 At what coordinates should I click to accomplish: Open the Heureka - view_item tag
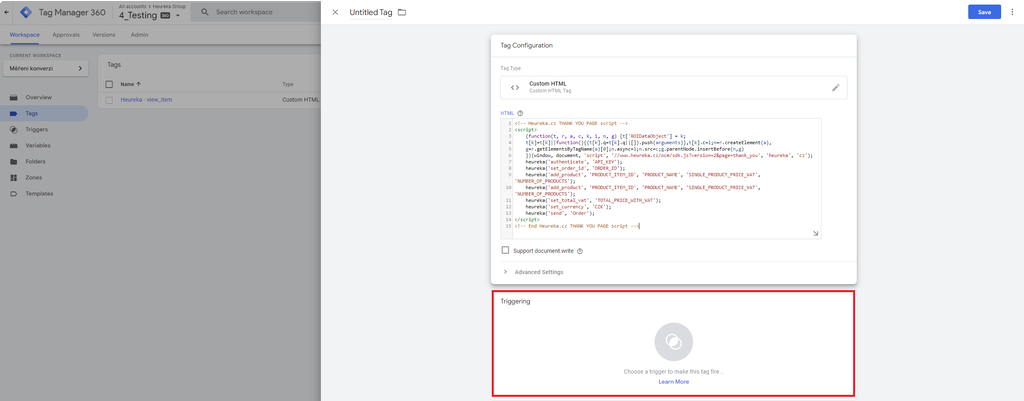click(x=146, y=100)
